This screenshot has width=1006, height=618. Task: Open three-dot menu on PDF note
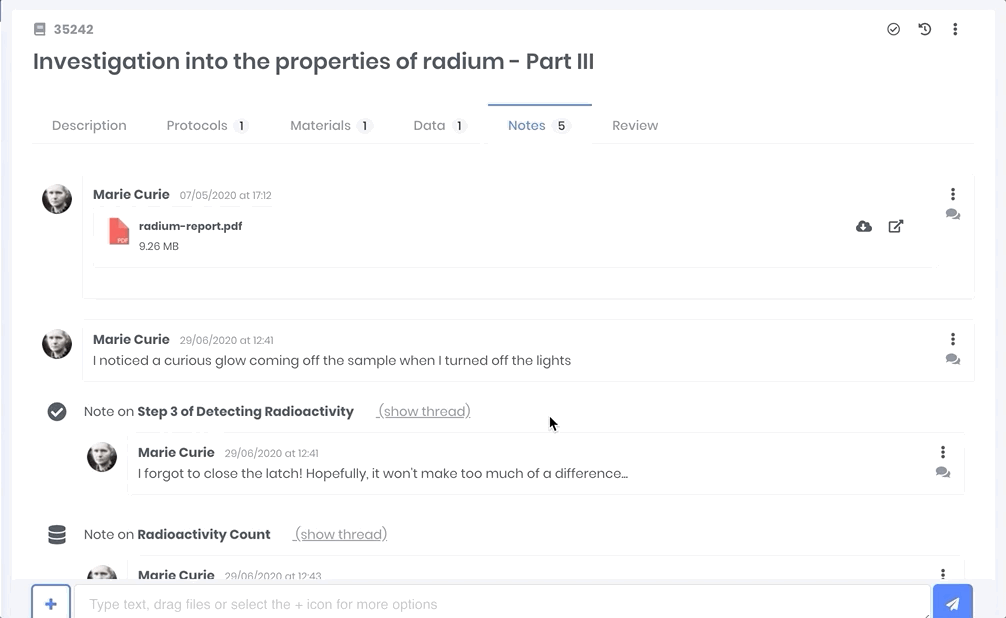click(x=953, y=195)
